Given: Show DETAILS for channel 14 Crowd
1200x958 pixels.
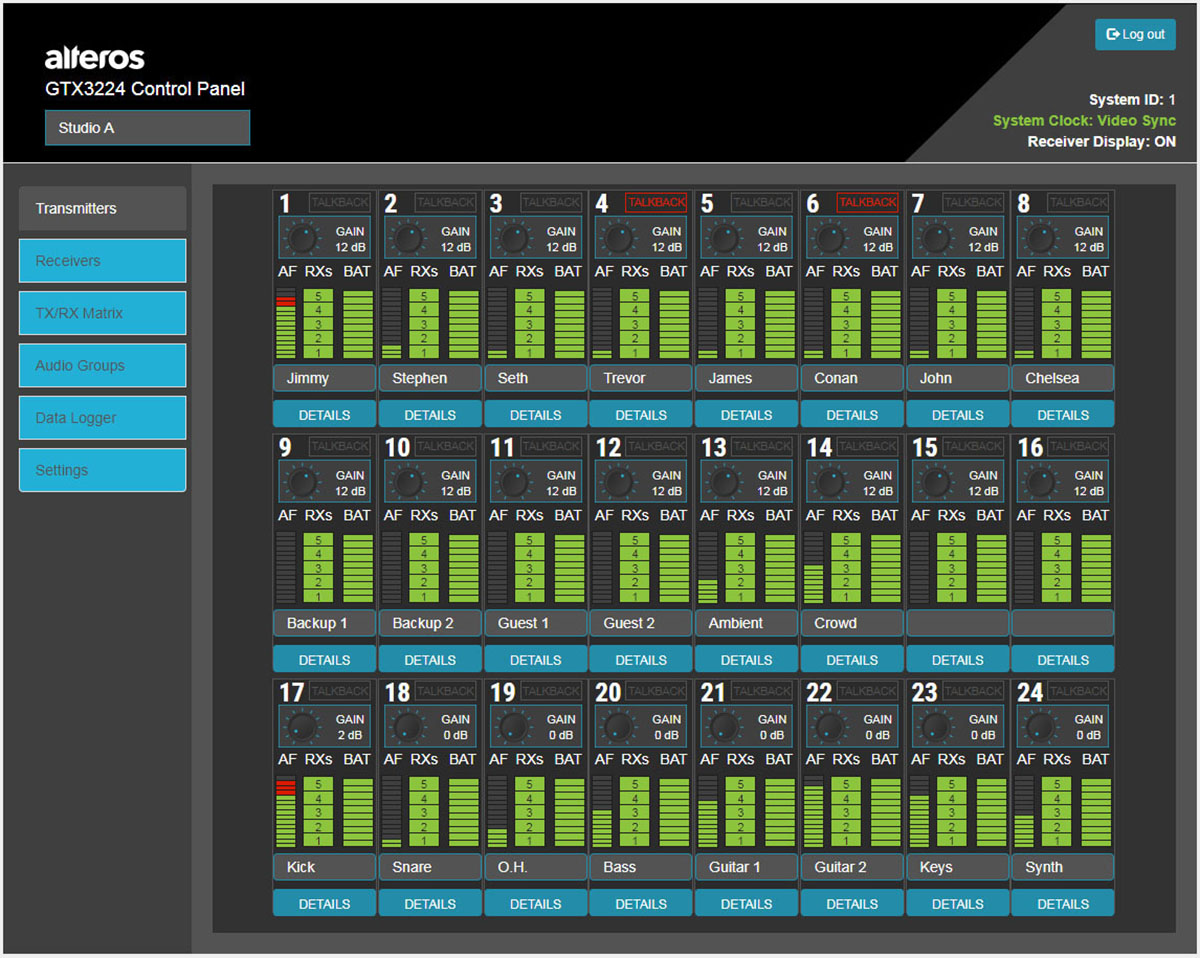Looking at the screenshot, I should tap(852, 660).
